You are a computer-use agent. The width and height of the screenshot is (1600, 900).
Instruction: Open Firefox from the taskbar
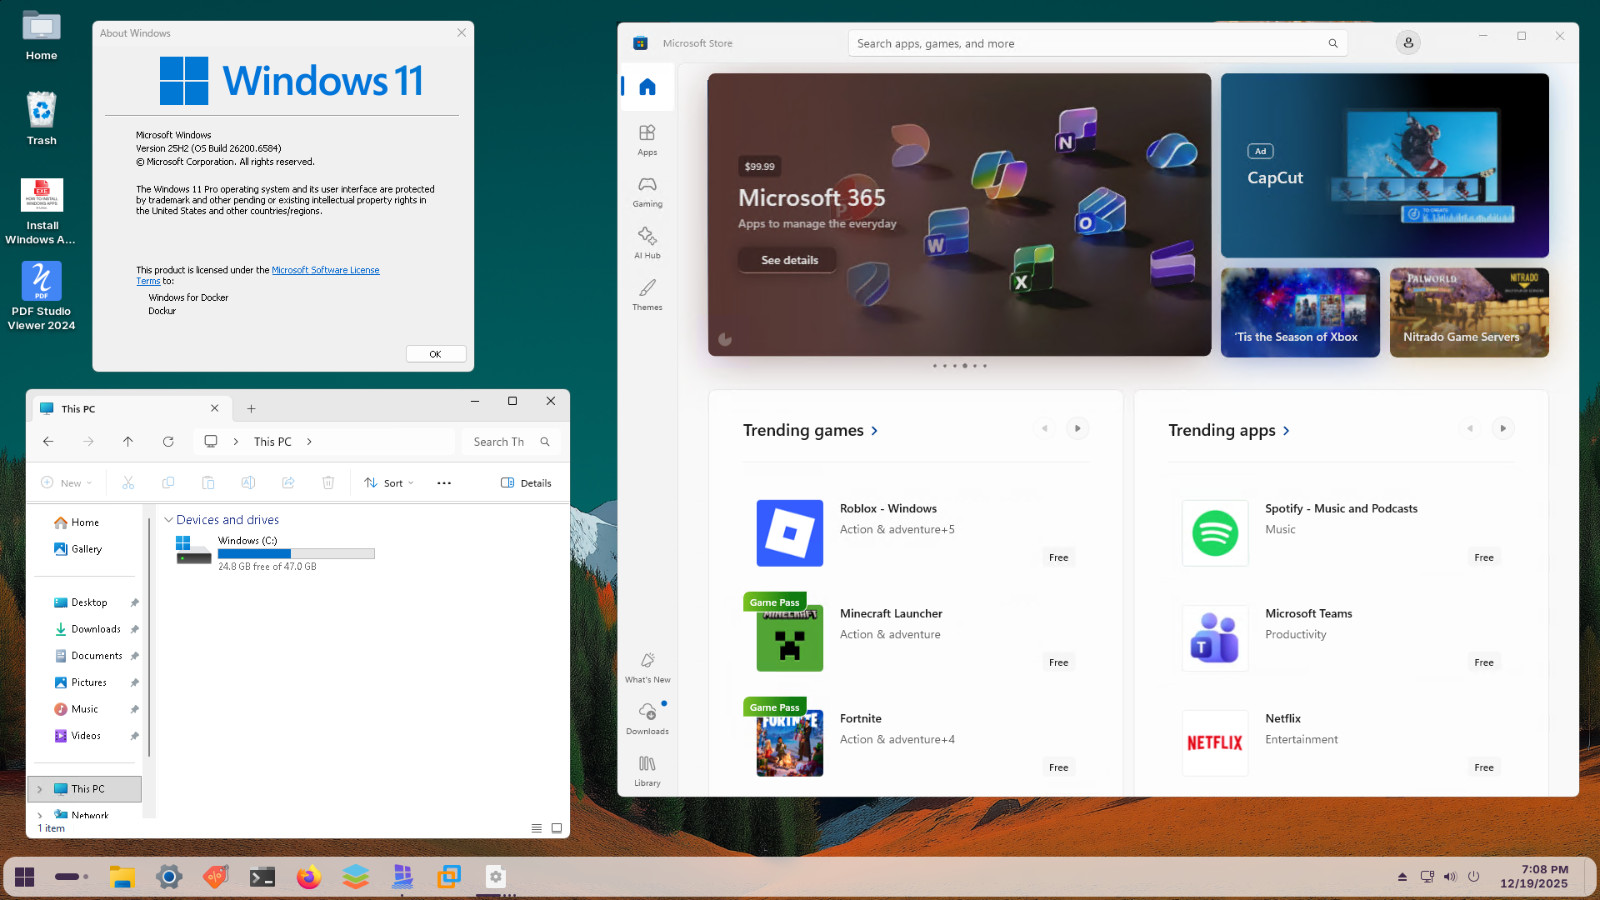pos(309,877)
